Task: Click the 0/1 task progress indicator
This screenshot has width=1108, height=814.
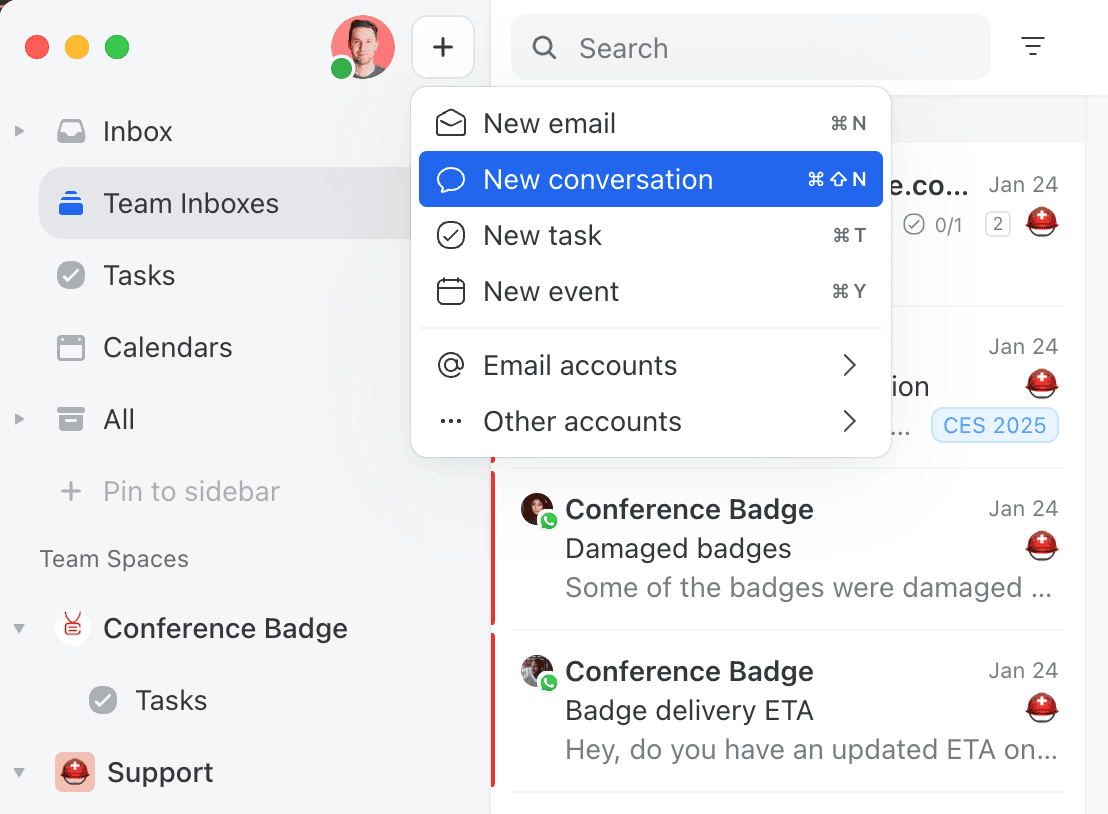Action: pos(933,225)
